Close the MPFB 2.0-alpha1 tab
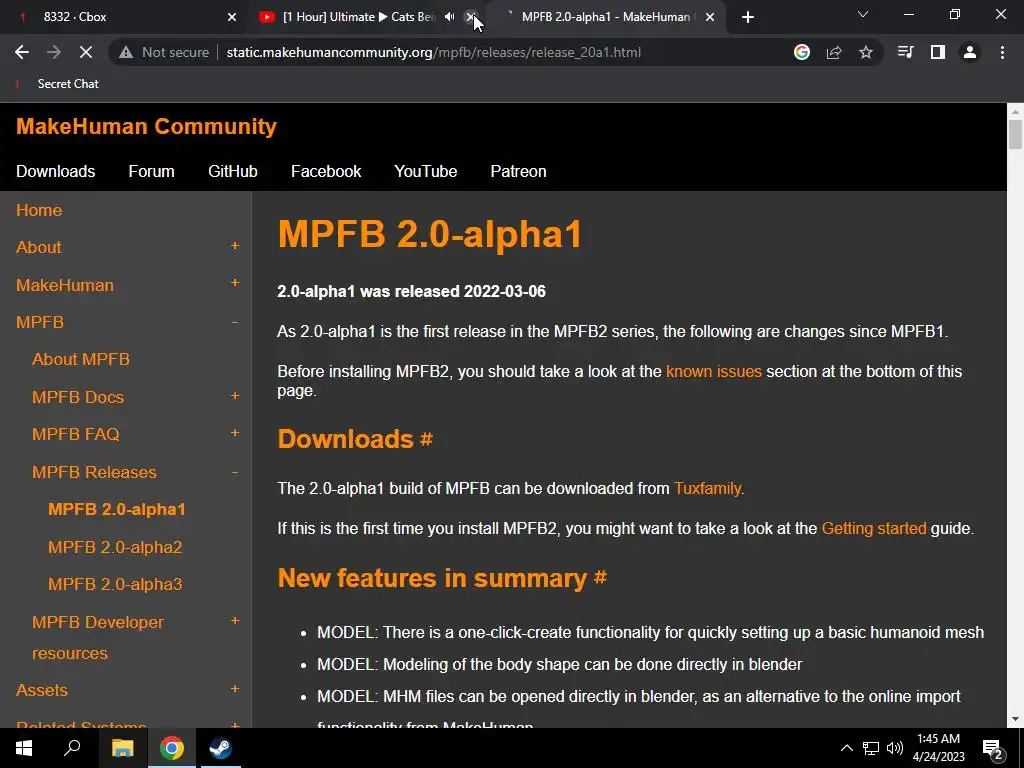The height and width of the screenshot is (768, 1024). pos(710,17)
